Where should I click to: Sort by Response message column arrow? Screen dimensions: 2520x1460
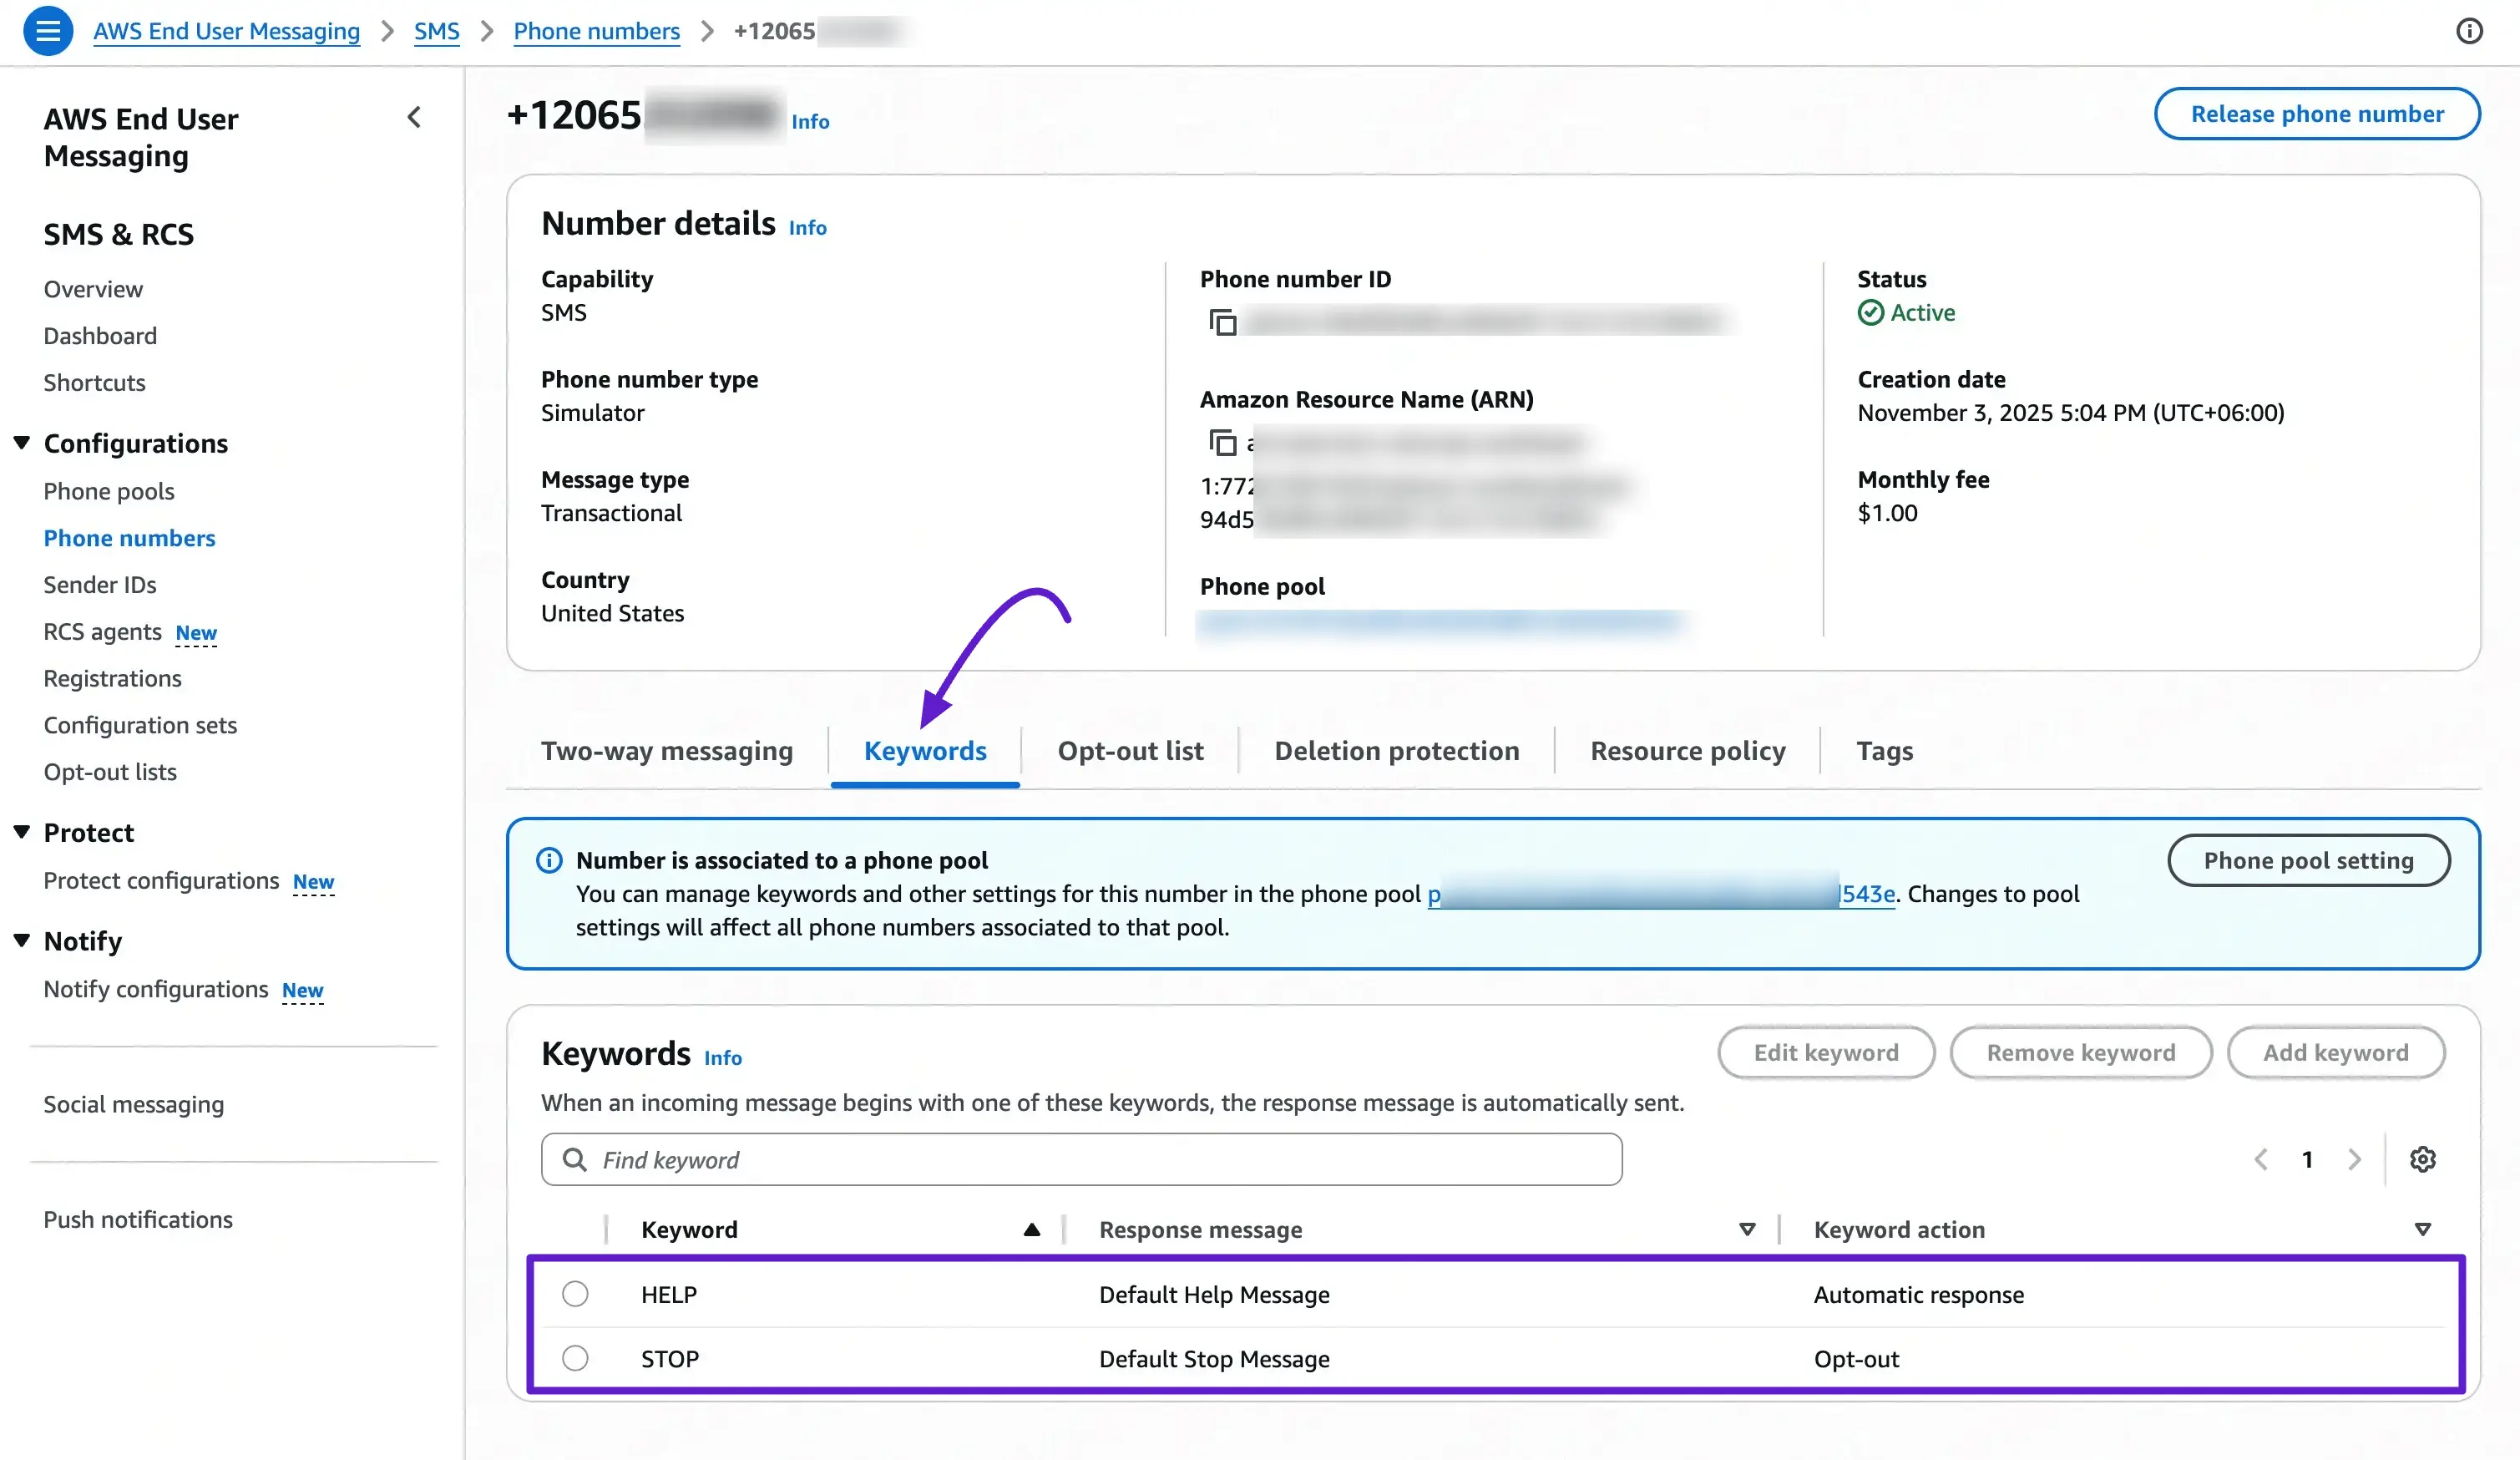[x=1747, y=1230]
